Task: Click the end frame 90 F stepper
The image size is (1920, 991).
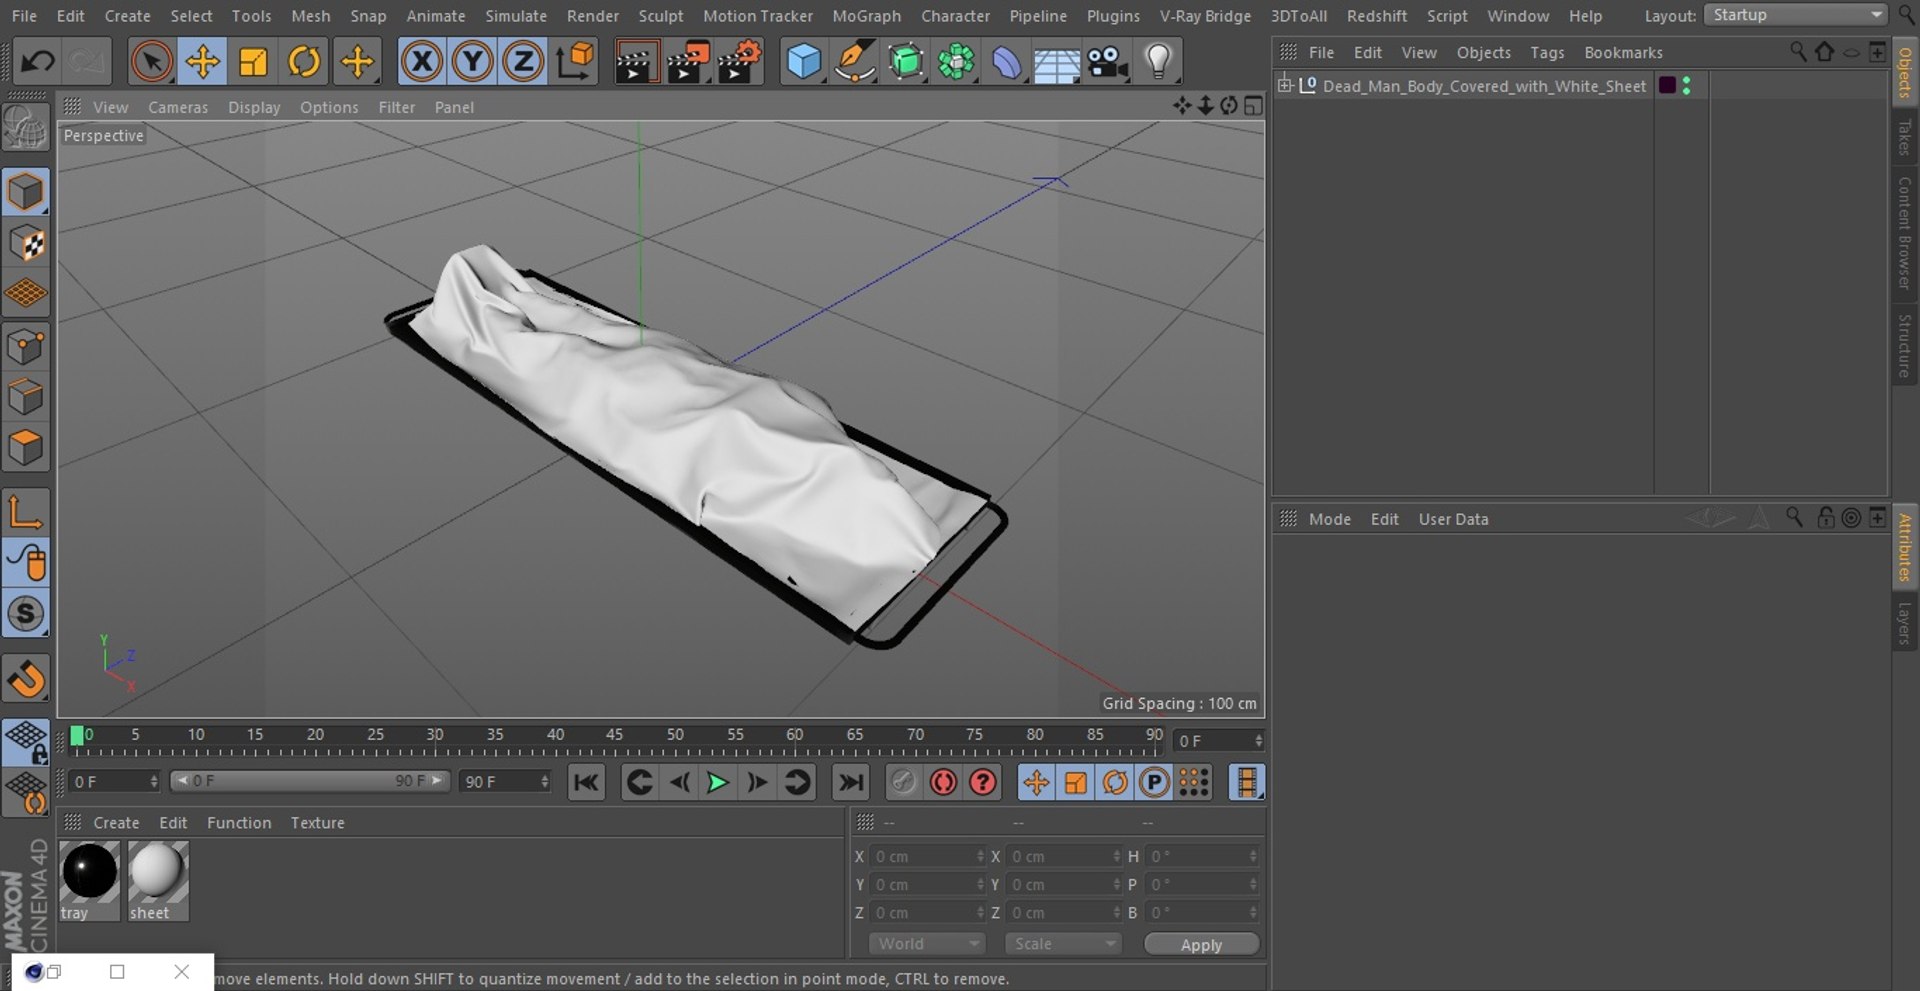Action: pyautogui.click(x=544, y=781)
